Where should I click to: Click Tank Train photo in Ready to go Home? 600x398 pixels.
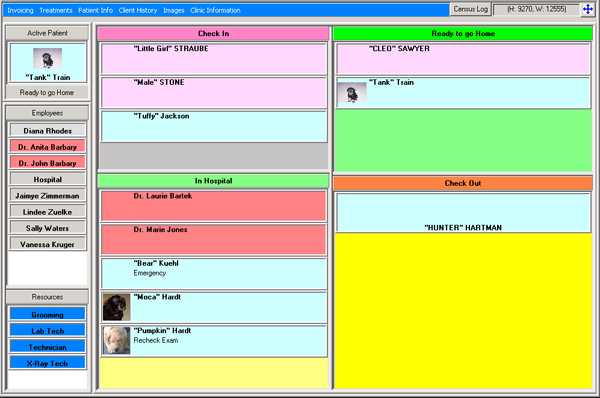(x=352, y=93)
